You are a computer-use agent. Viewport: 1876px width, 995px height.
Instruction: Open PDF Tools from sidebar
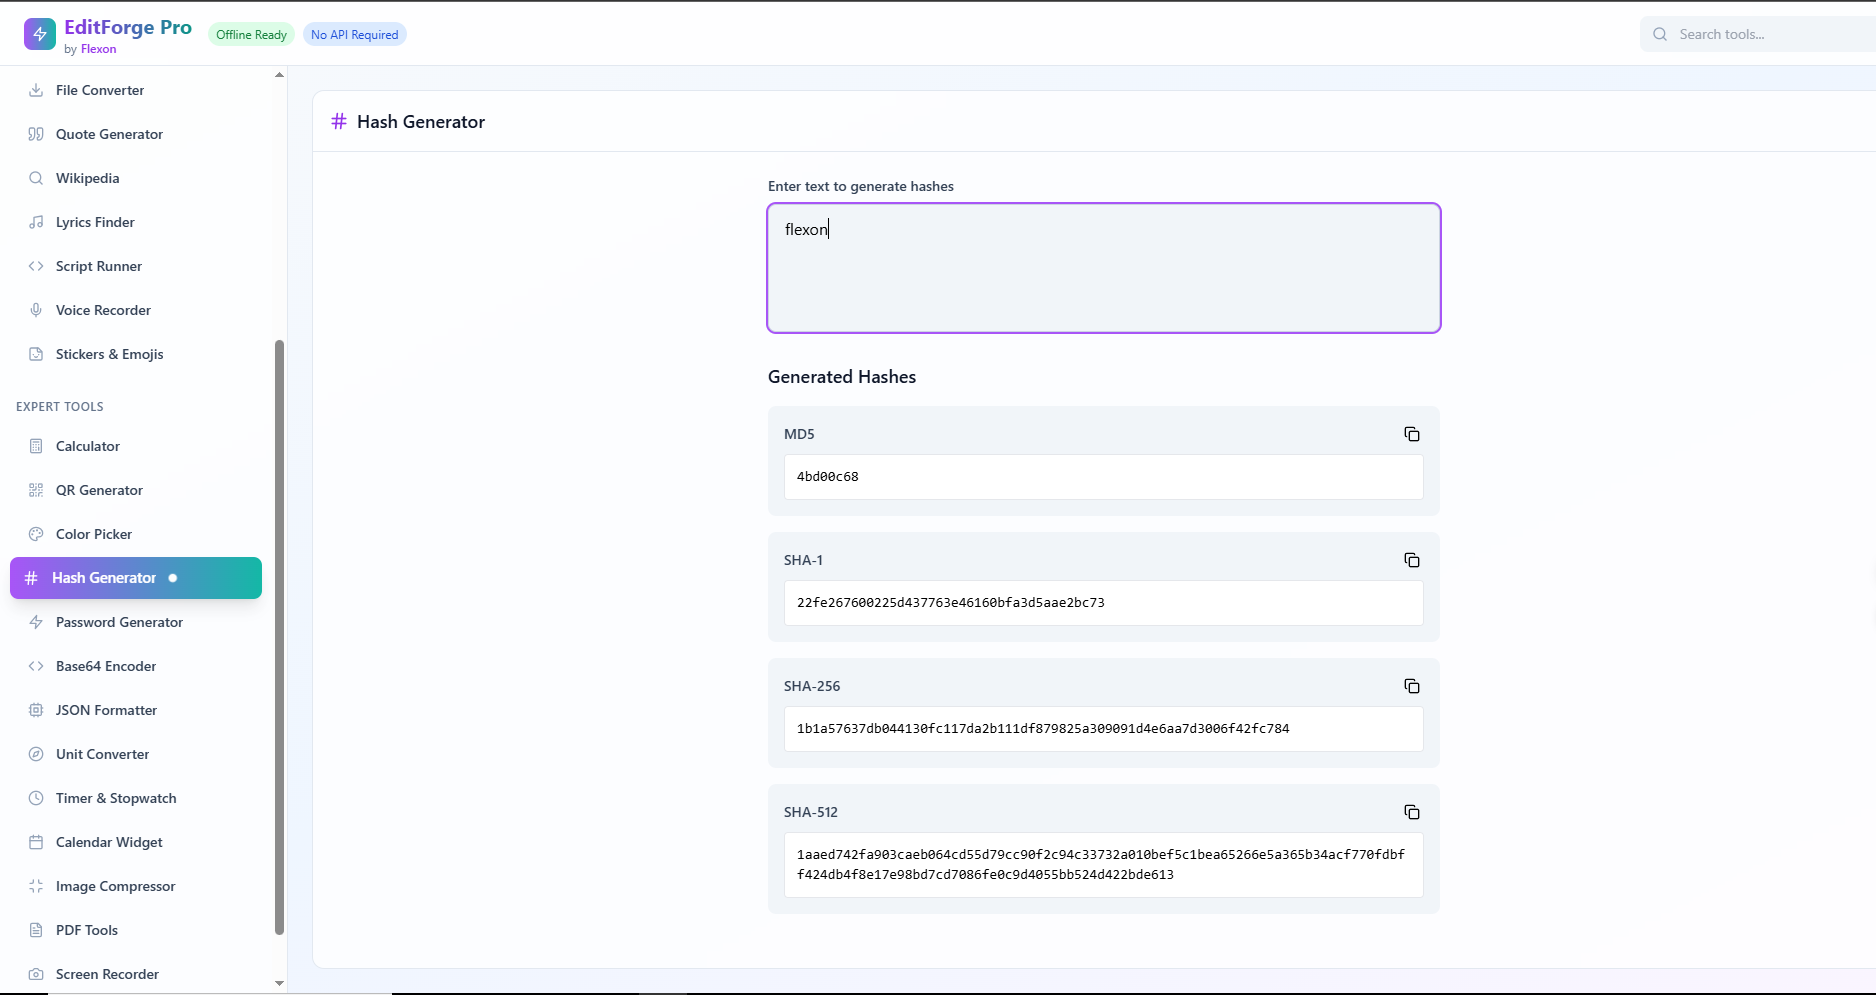click(136, 930)
